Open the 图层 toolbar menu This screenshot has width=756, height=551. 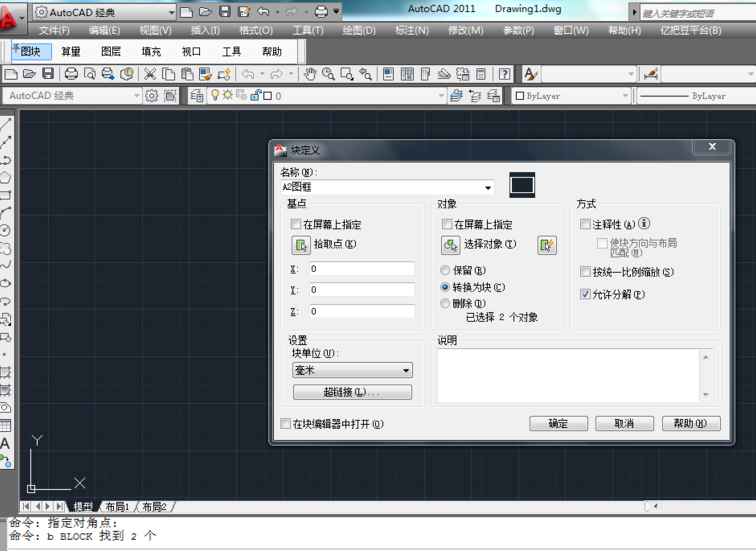click(111, 52)
